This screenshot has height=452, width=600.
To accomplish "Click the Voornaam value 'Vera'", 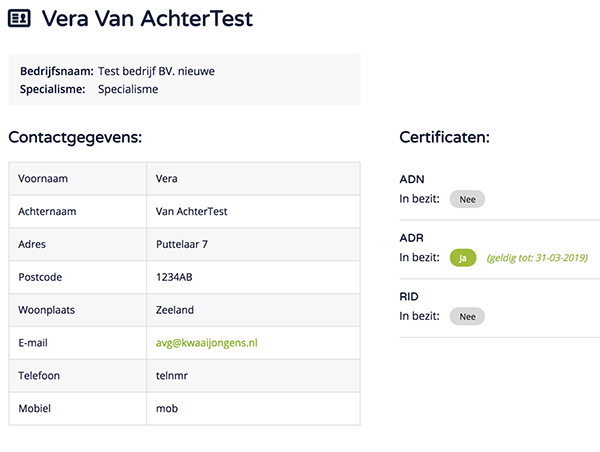I will pos(168,179).
